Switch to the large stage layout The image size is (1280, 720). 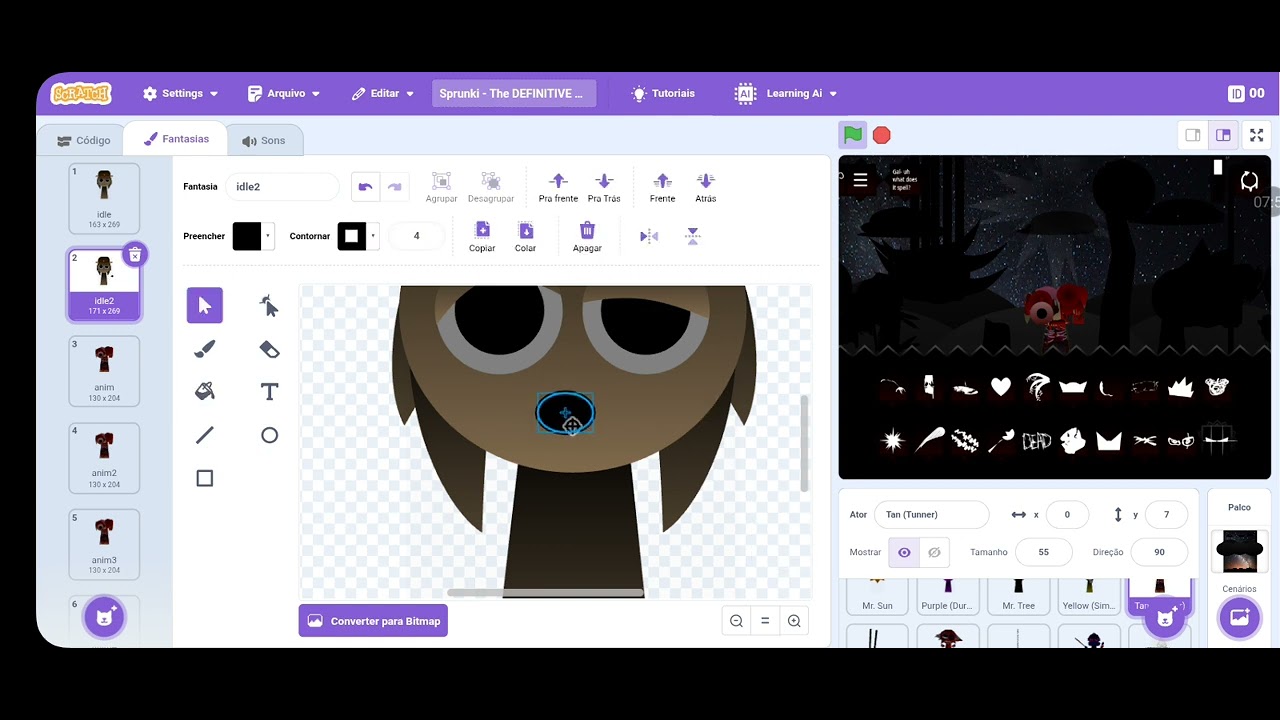[x=1223, y=135]
